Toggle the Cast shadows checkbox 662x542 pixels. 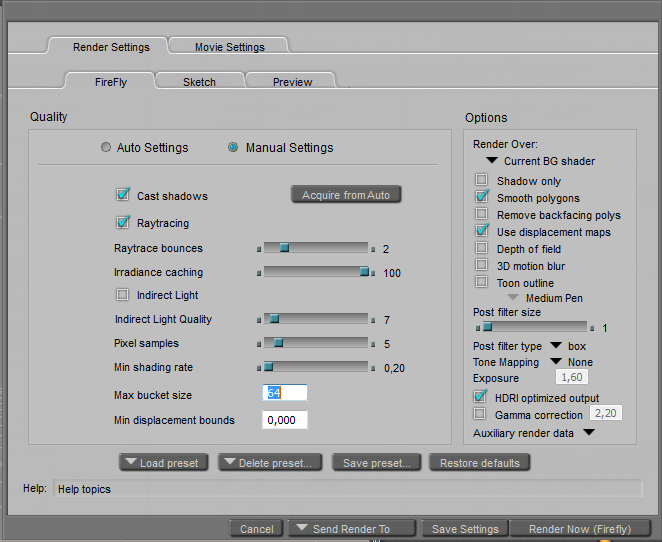click(123, 195)
